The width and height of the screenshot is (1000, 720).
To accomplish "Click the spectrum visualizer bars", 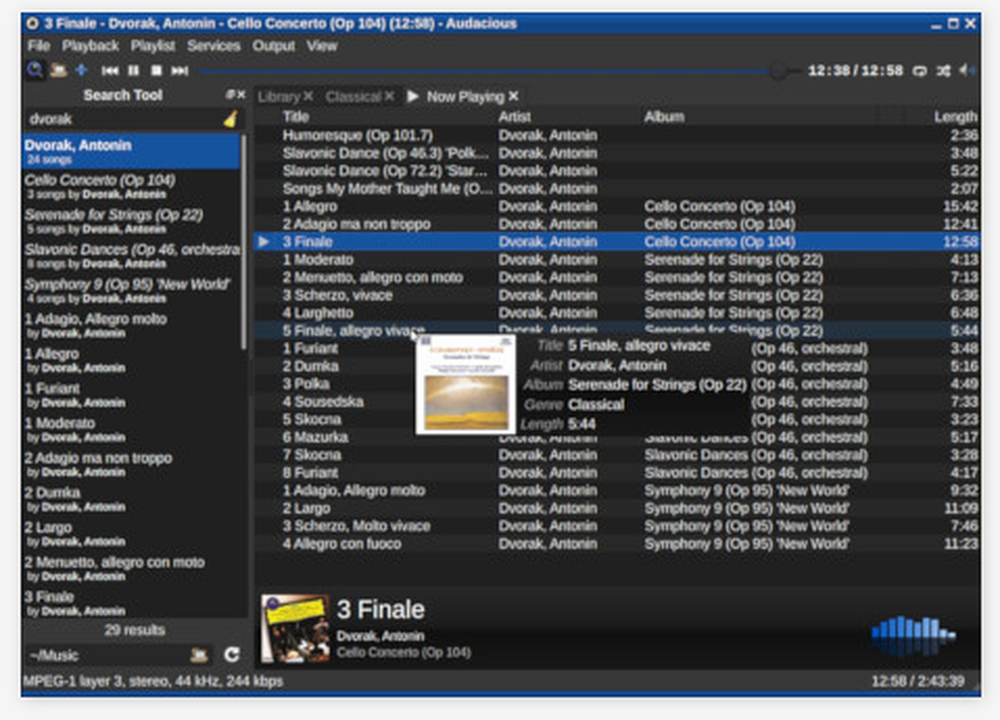I will tap(914, 635).
